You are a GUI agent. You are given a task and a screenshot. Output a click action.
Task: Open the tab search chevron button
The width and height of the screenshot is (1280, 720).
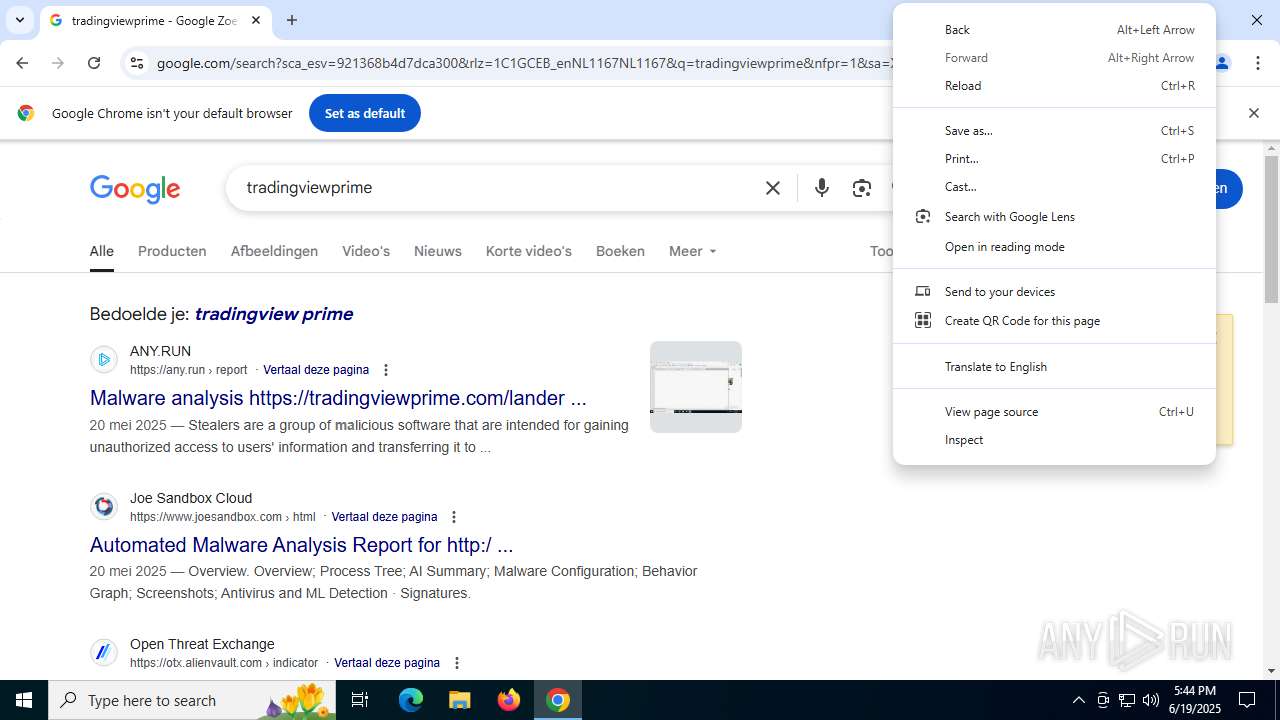click(20, 20)
